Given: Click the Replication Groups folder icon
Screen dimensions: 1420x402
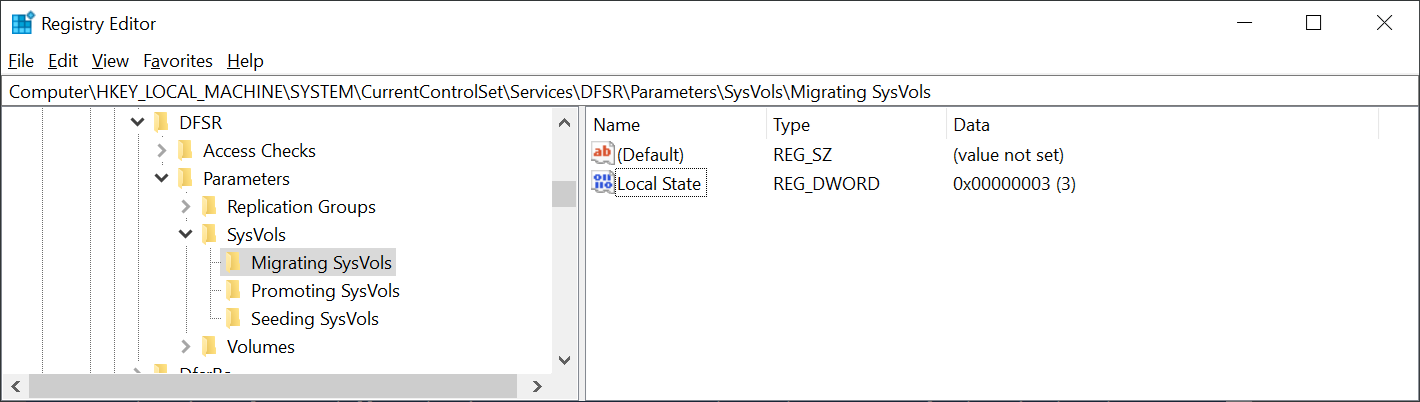Looking at the screenshot, I should 209,207.
